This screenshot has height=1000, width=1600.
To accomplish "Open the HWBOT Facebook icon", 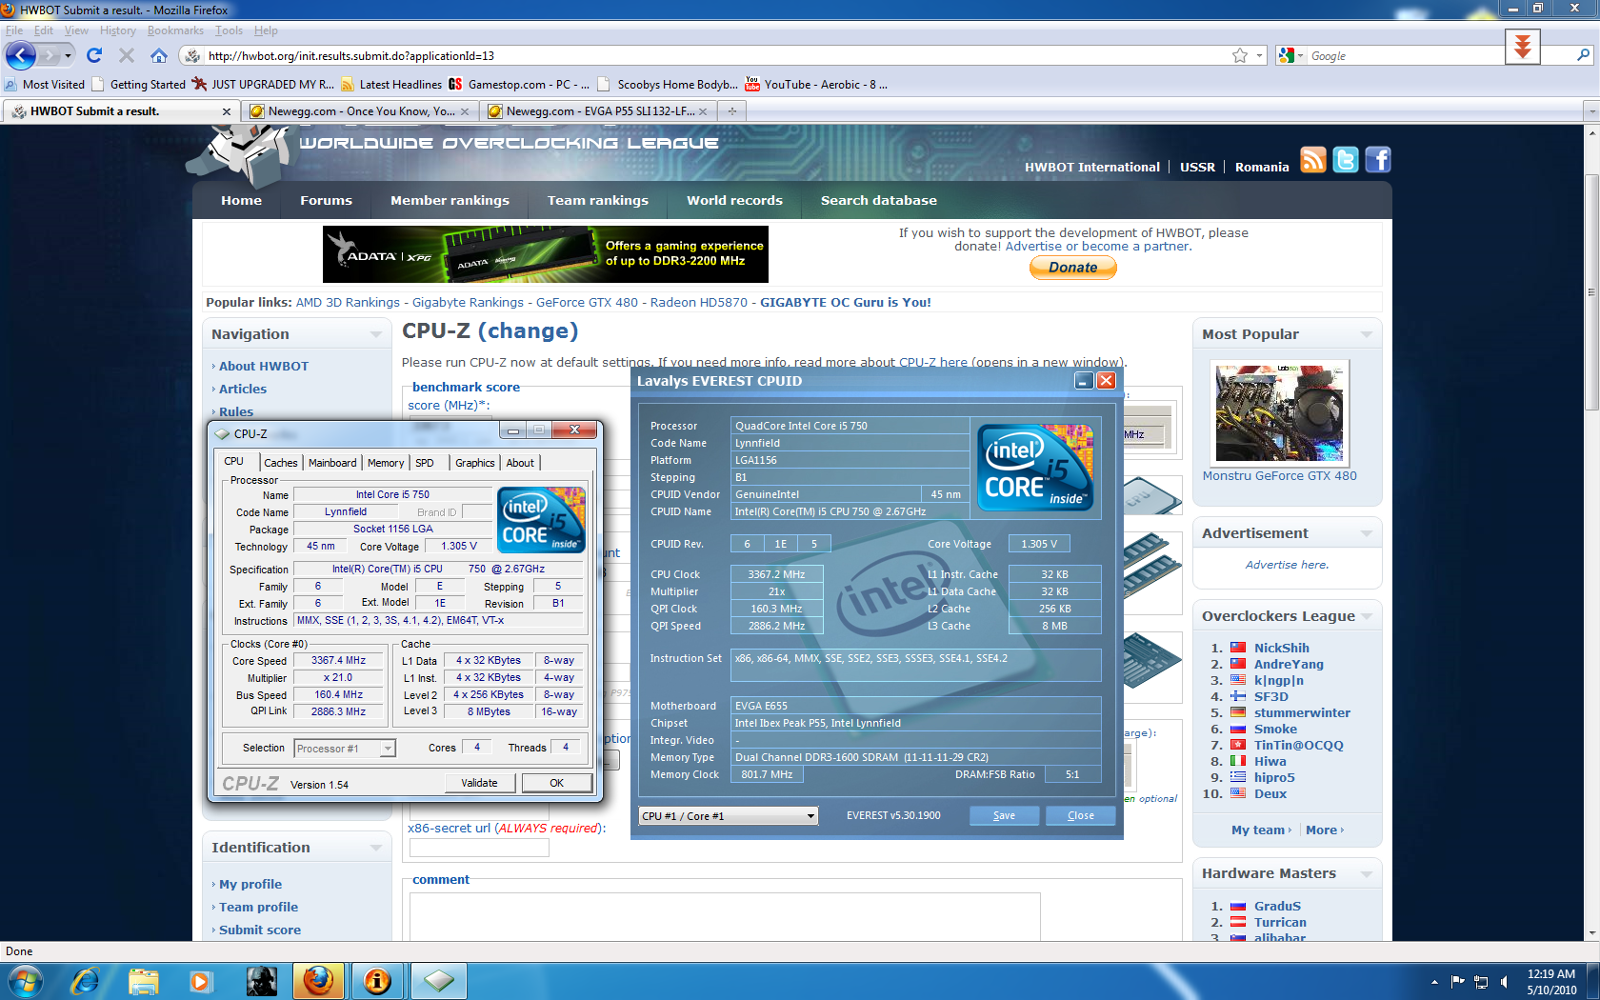I will [x=1378, y=160].
